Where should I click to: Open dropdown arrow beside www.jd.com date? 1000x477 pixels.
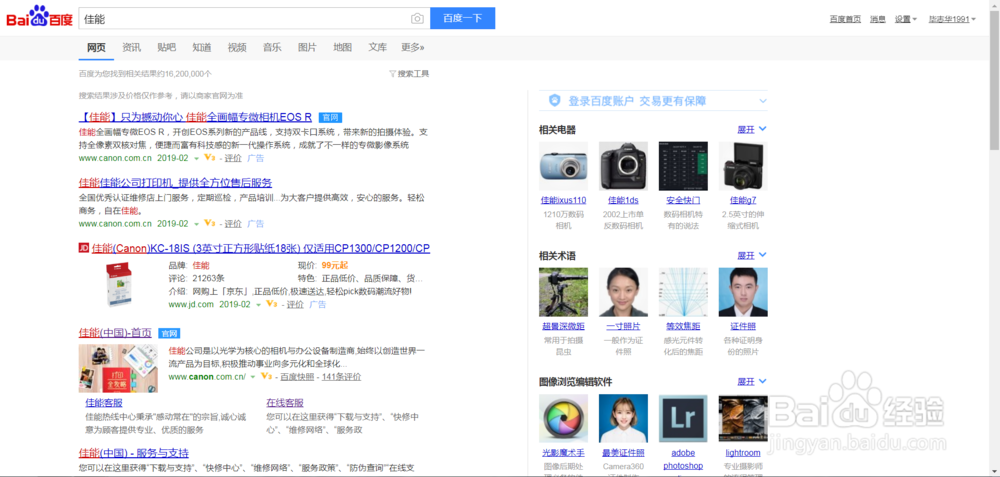(x=258, y=305)
